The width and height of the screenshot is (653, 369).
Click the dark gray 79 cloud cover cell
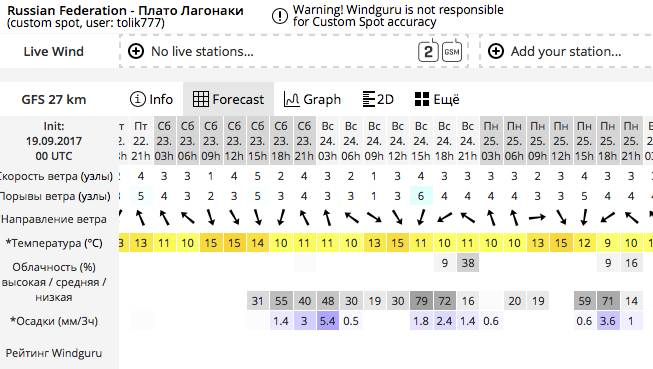click(x=421, y=301)
